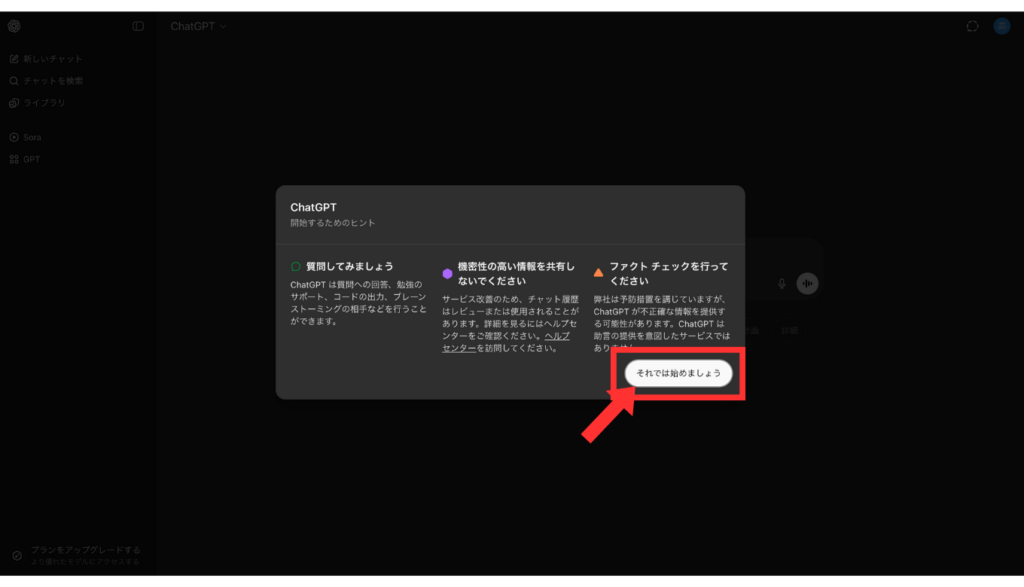Collapse the sidebar with the panel icon
Screen dimensions: 1024x587
138,26
